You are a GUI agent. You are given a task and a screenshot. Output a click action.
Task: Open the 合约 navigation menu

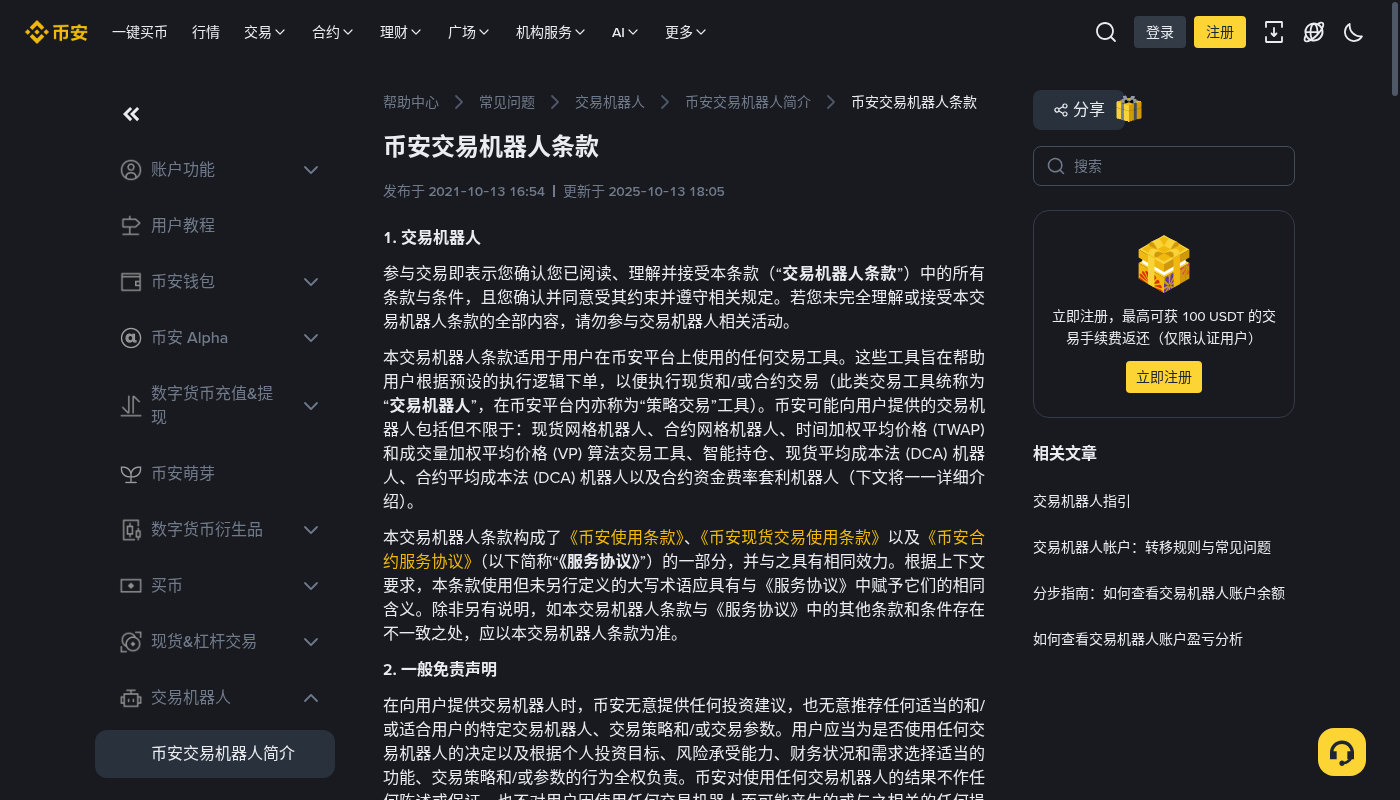[333, 32]
